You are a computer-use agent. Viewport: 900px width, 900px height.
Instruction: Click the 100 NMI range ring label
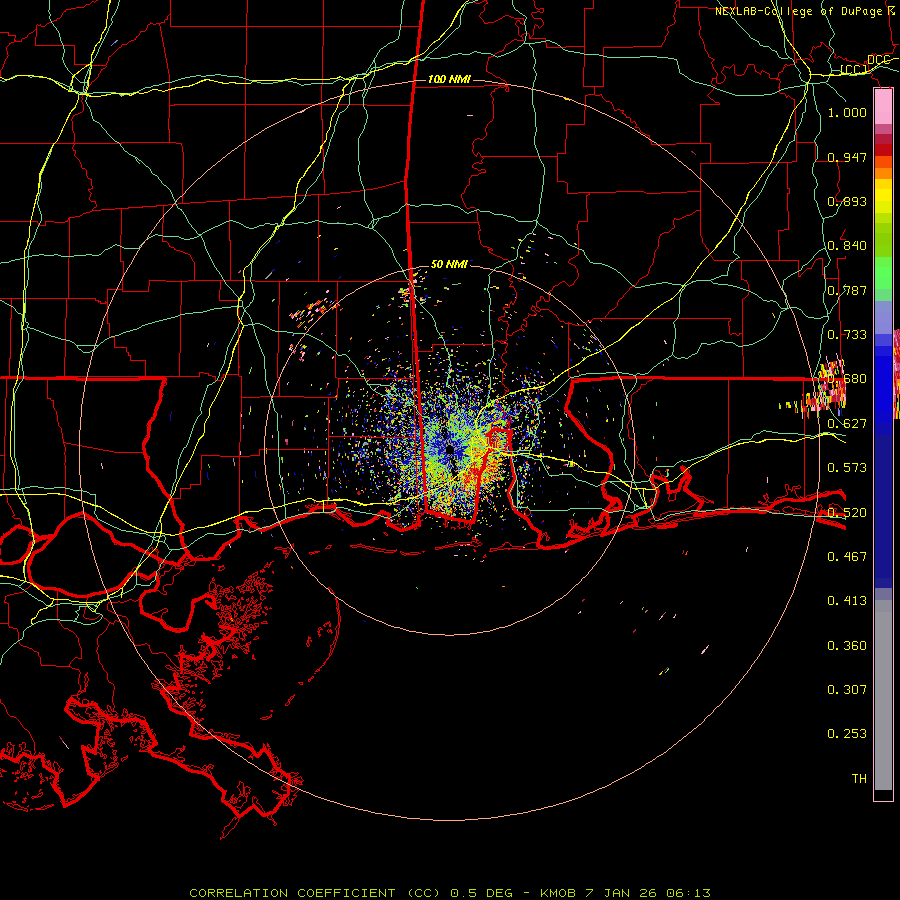click(x=449, y=79)
